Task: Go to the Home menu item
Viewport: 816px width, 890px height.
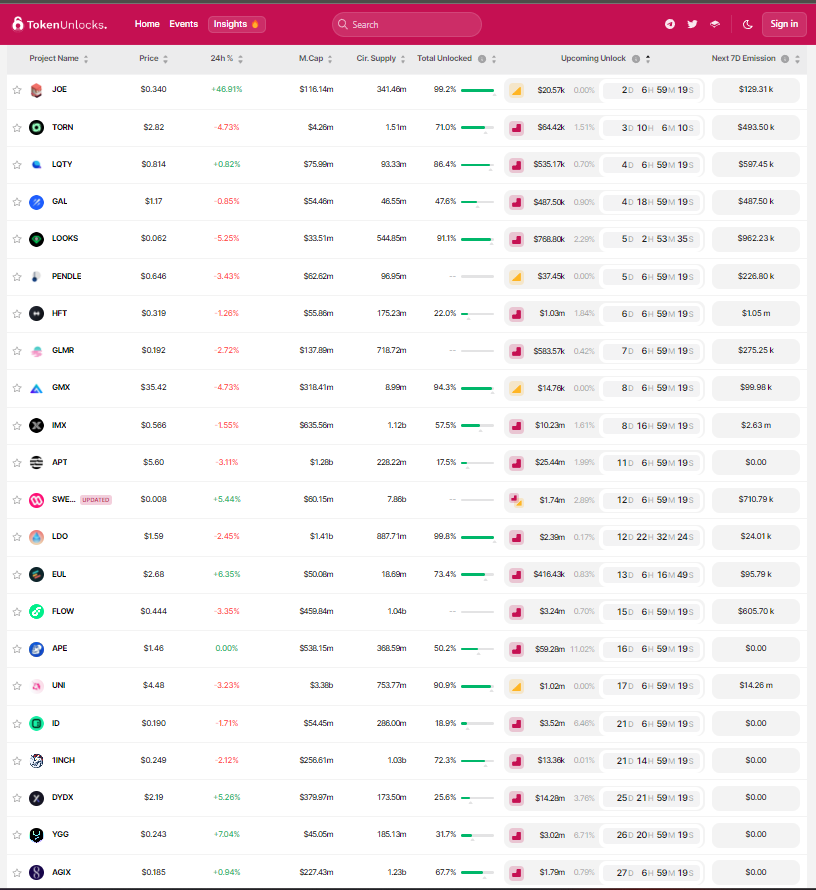Action: (147, 24)
